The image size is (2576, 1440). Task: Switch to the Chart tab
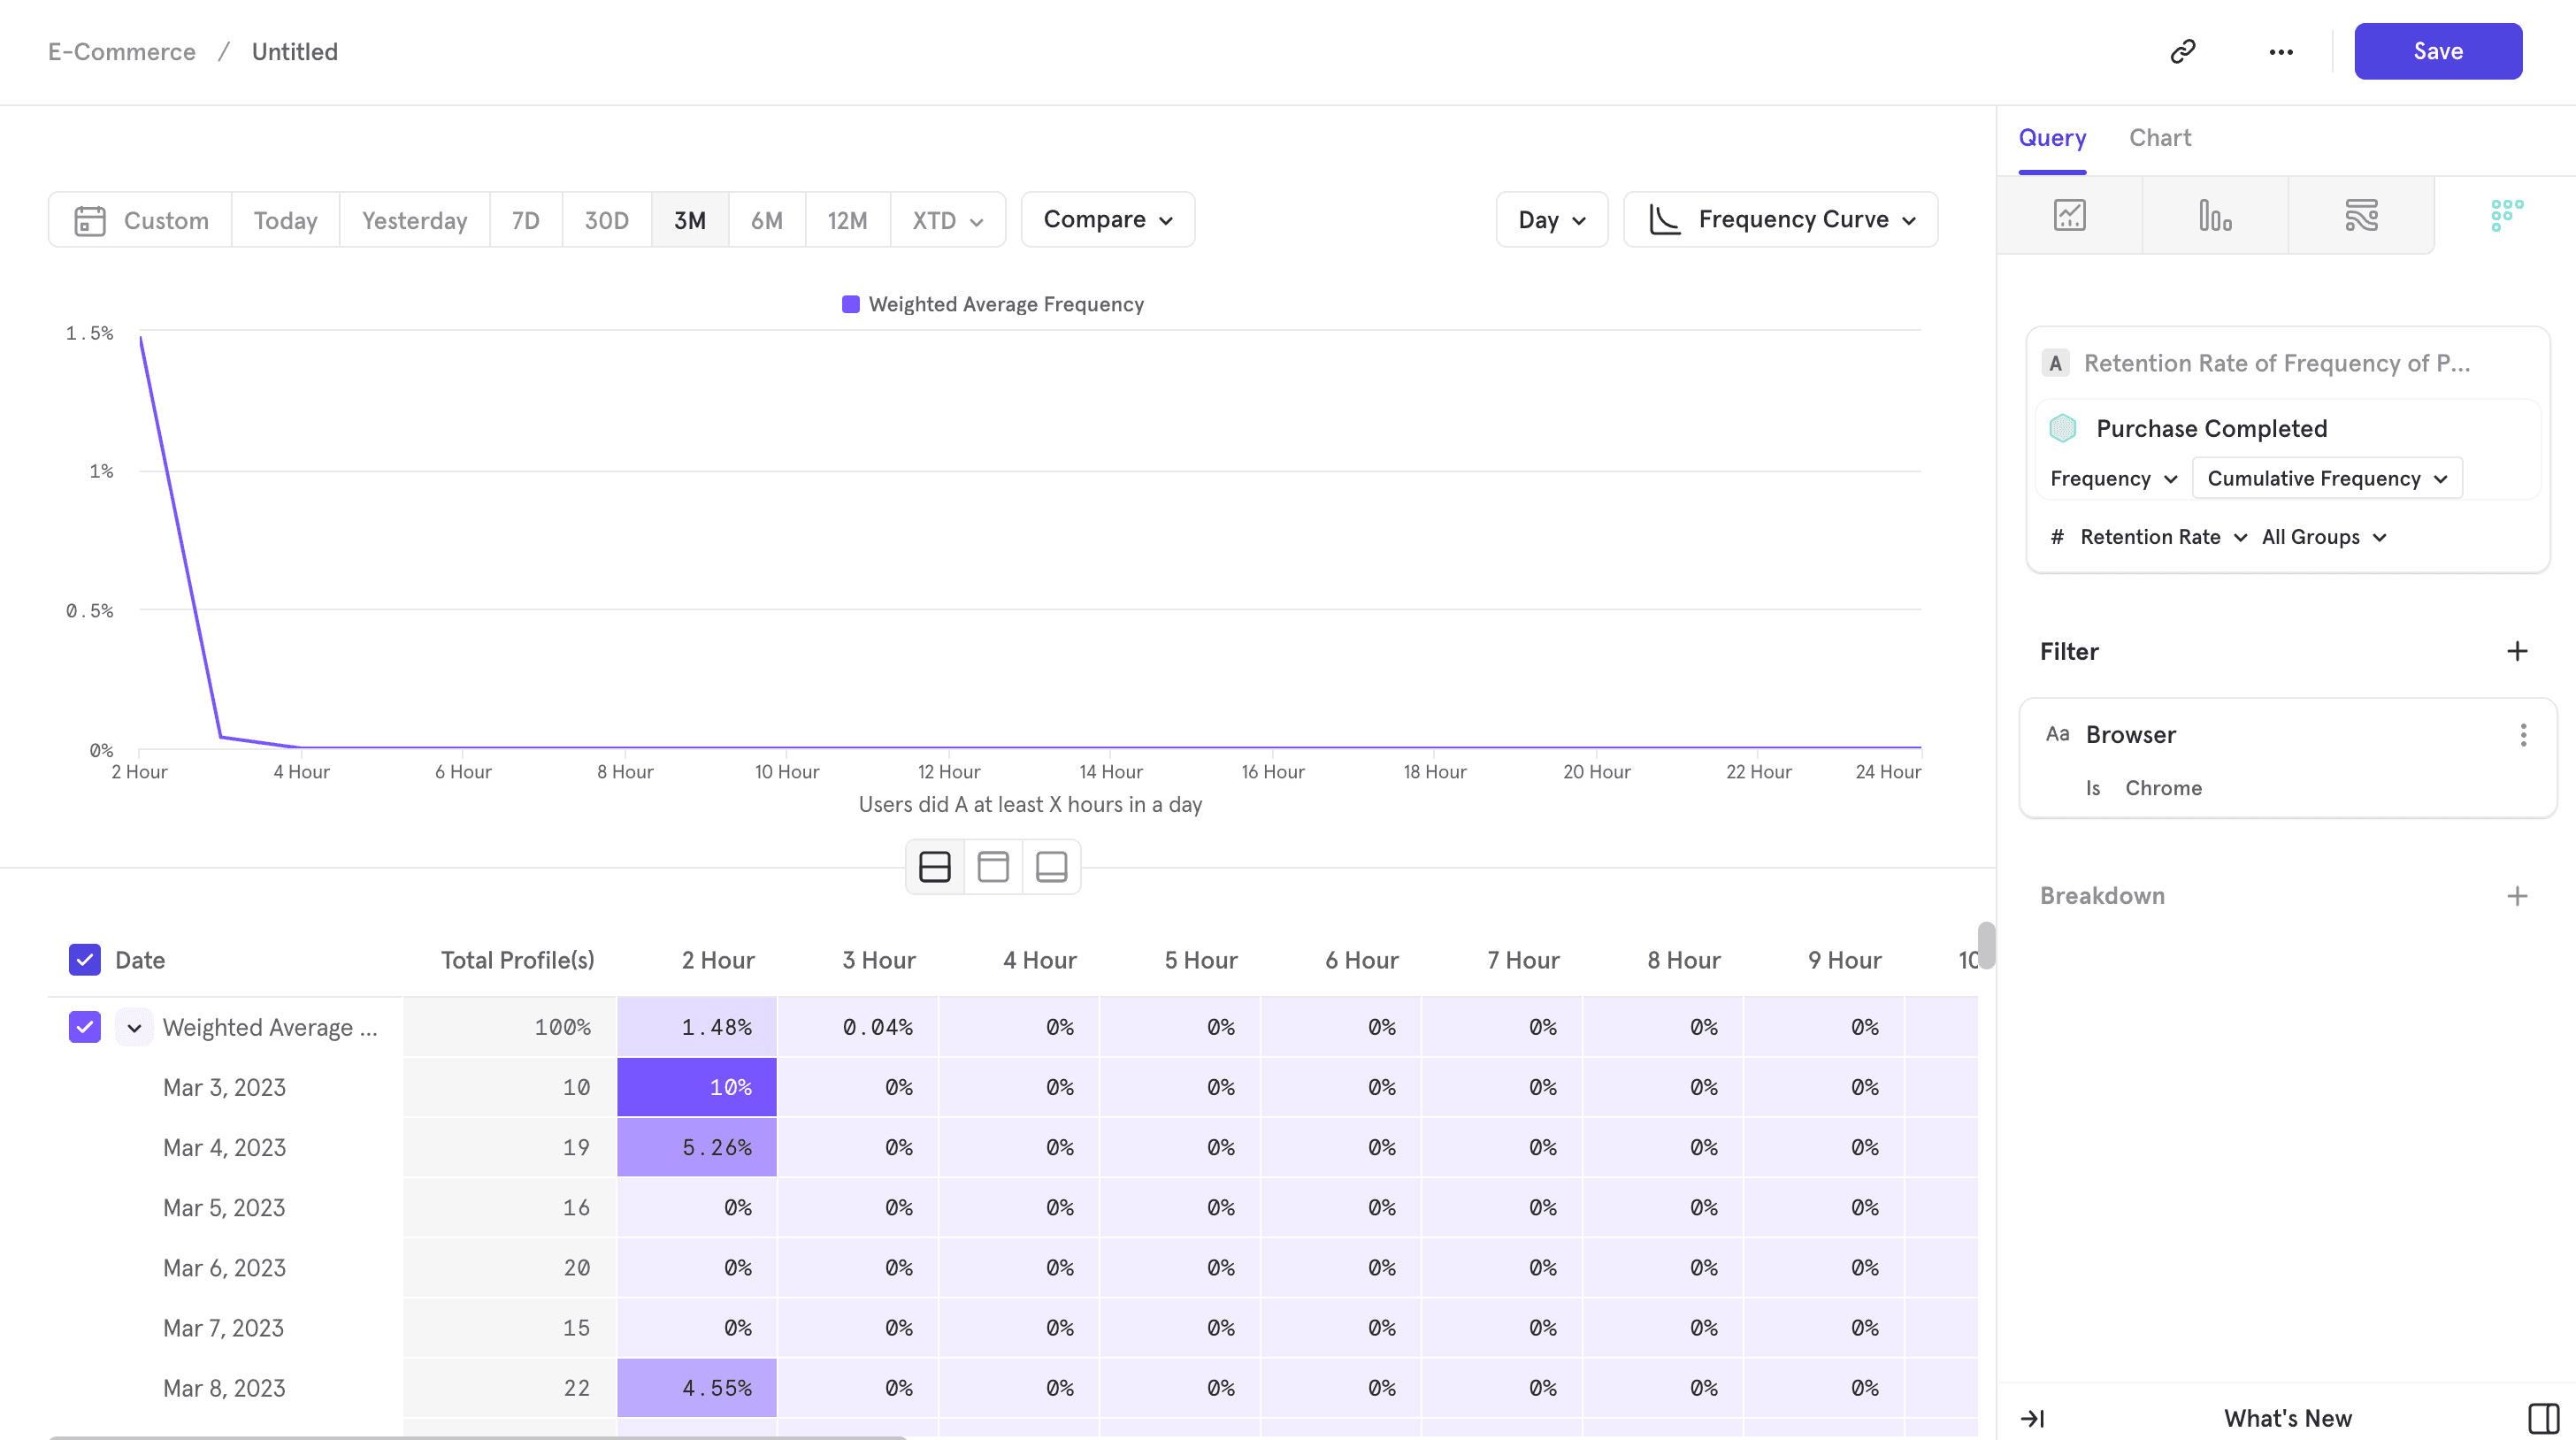2159,138
